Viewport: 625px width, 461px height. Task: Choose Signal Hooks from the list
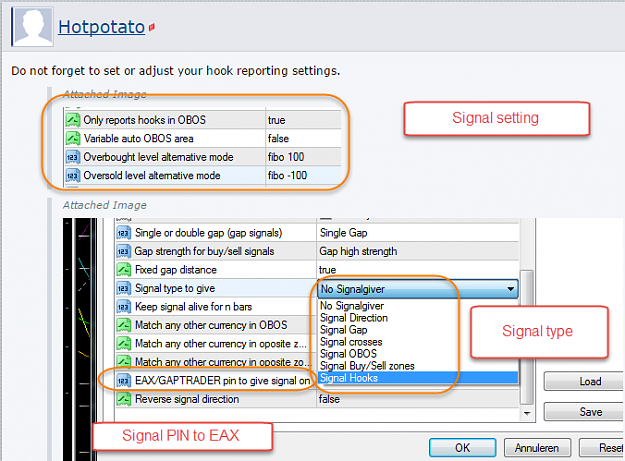point(419,378)
